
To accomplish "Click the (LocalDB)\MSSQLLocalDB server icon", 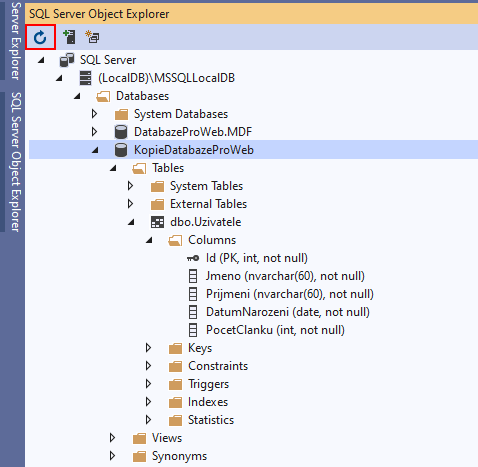I will (x=85, y=78).
